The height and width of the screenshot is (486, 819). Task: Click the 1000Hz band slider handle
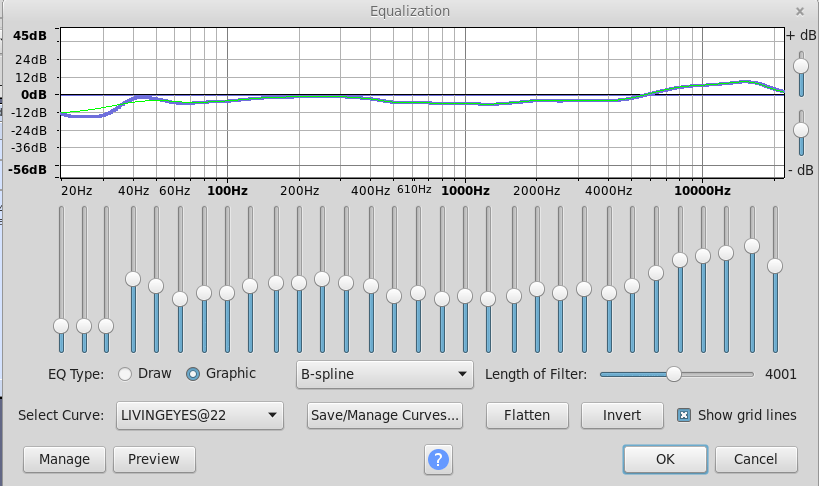click(x=465, y=296)
